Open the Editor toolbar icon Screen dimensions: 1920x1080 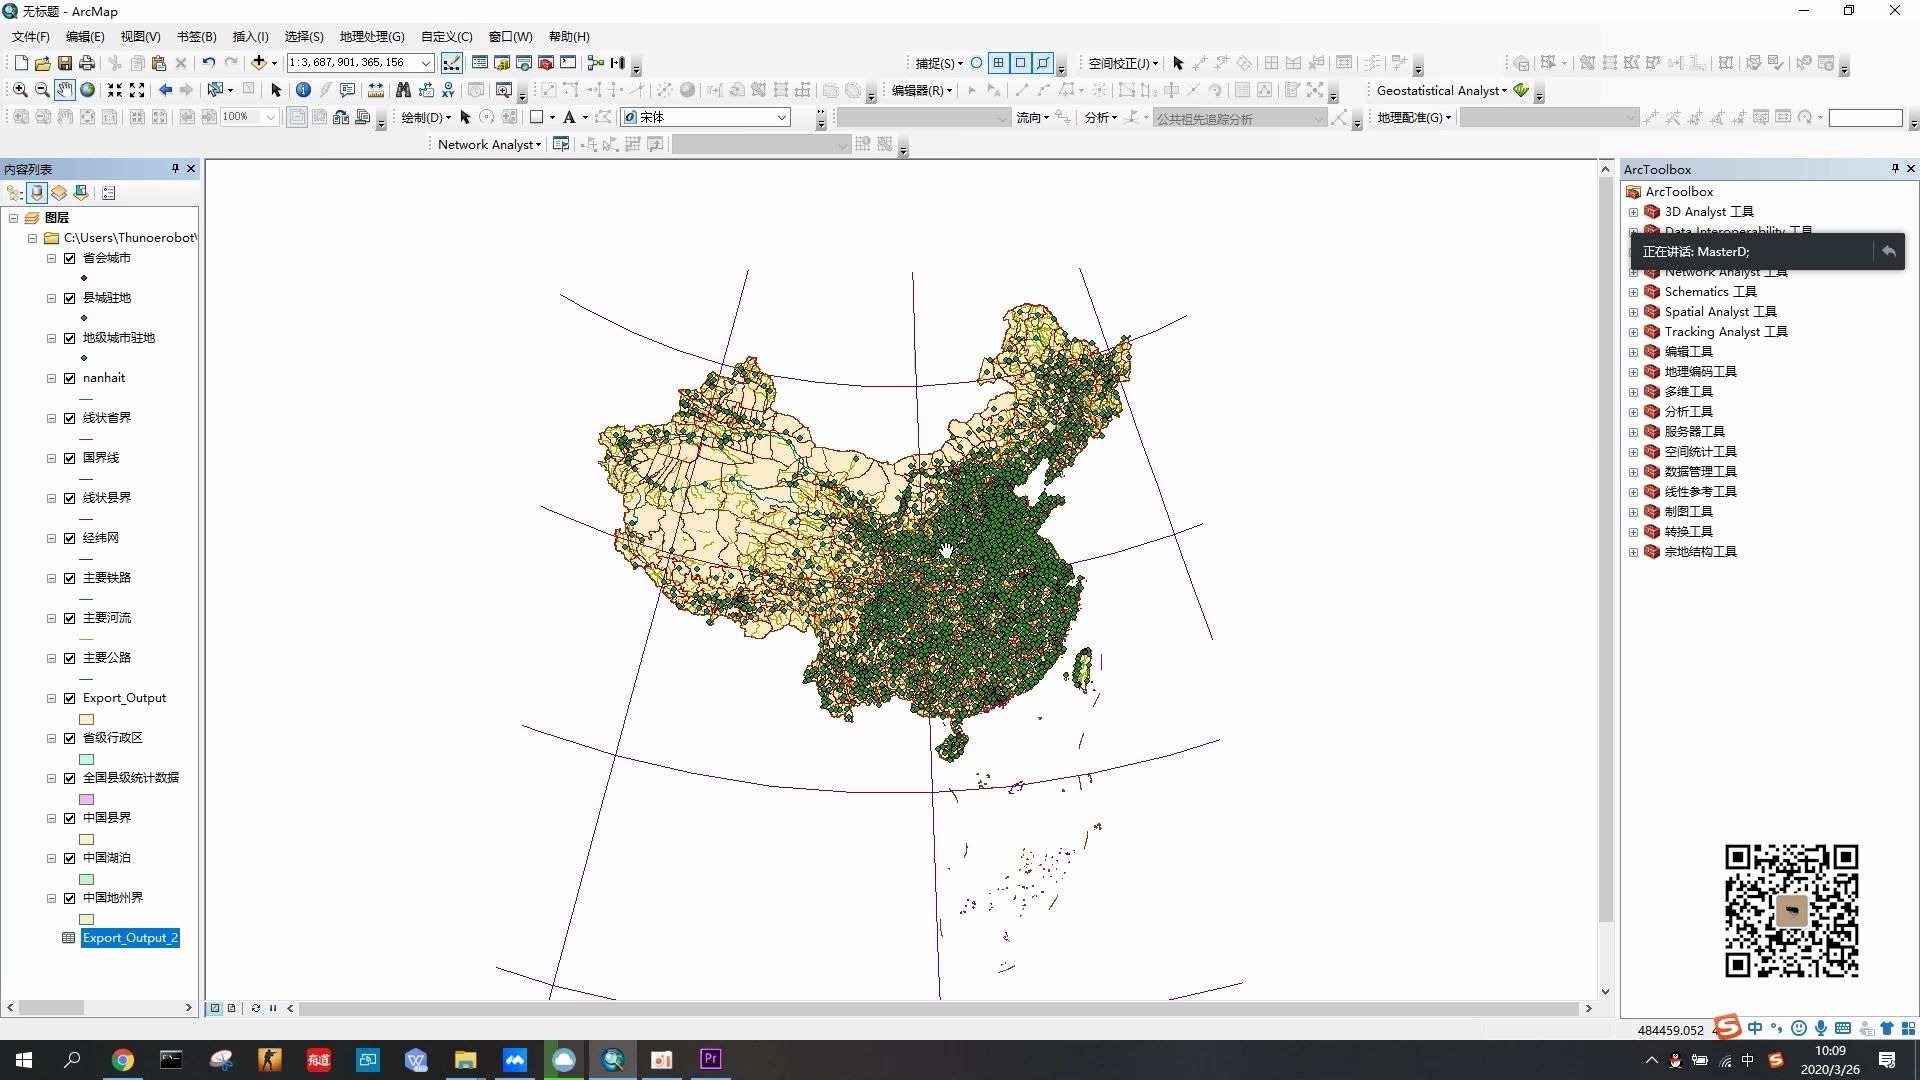click(452, 63)
